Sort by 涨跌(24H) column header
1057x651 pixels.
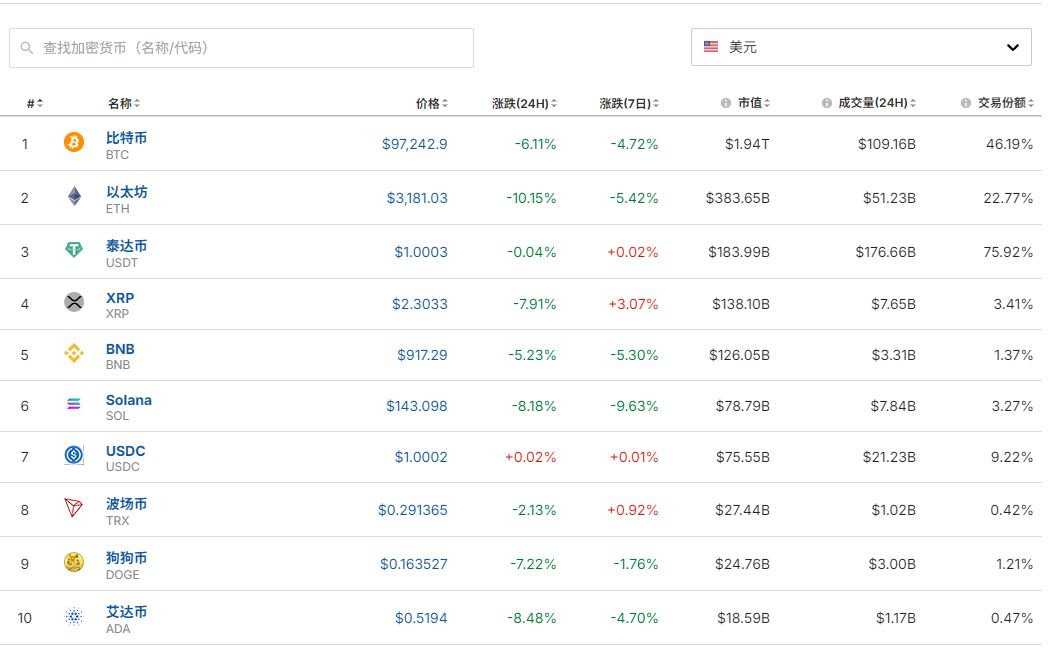click(520, 104)
